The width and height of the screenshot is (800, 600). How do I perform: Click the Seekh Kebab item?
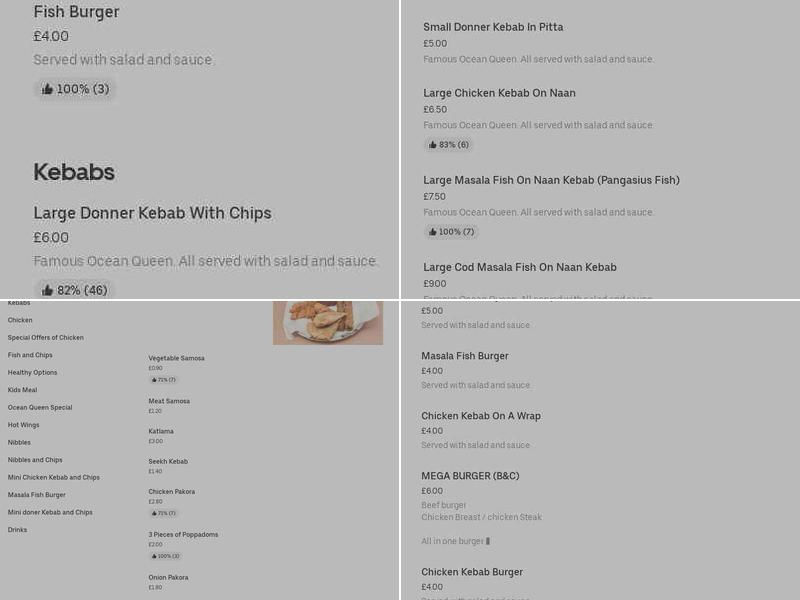[x=168, y=461]
